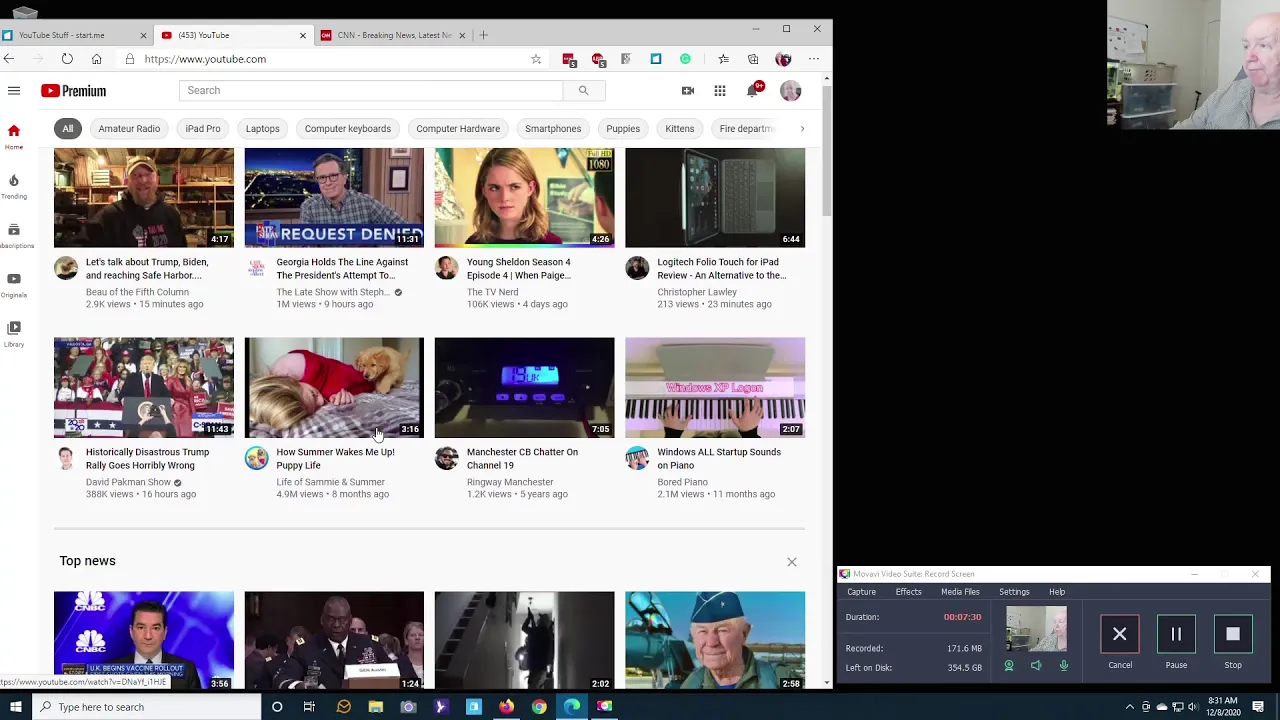Open a new browser tab with plus
This screenshot has width=1280, height=720.
pos(484,35)
